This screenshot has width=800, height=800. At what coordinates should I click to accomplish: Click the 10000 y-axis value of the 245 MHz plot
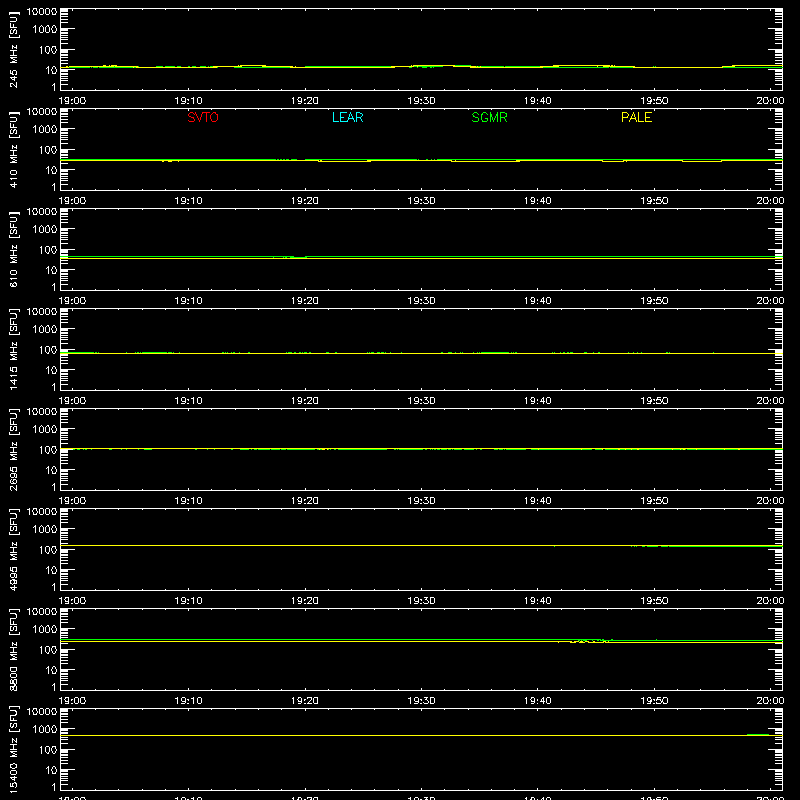click(42, 12)
